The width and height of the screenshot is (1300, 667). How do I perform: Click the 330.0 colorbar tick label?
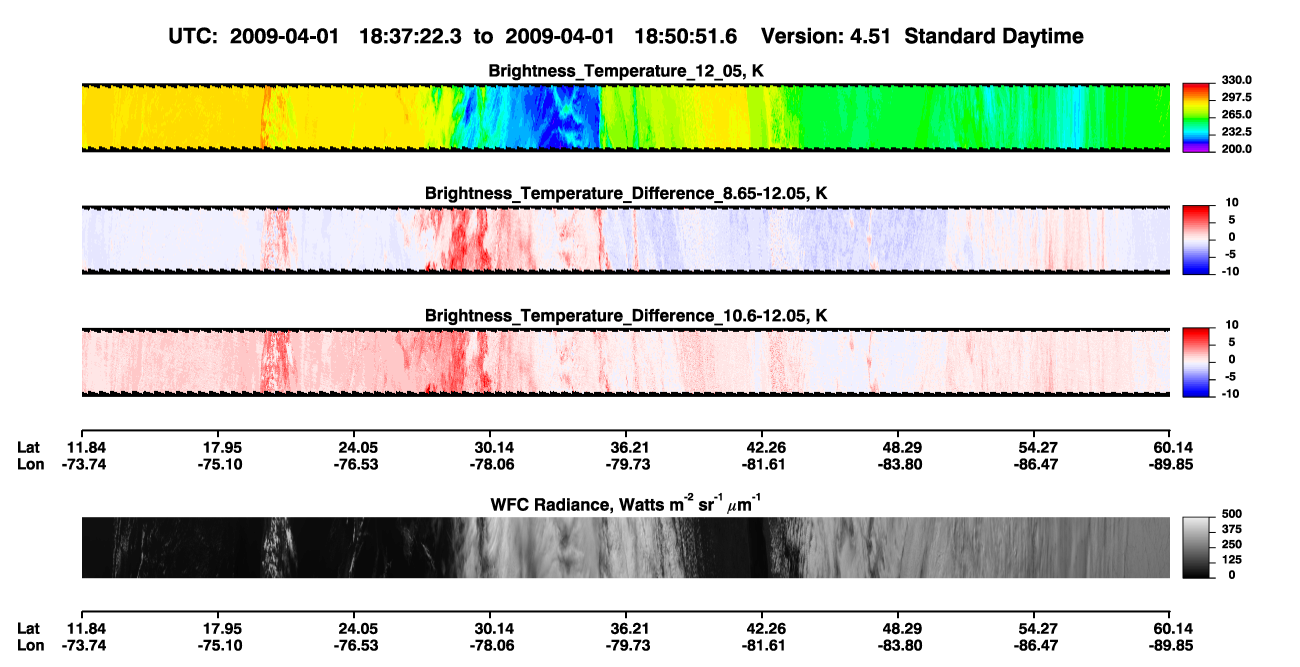[x=1236, y=80]
